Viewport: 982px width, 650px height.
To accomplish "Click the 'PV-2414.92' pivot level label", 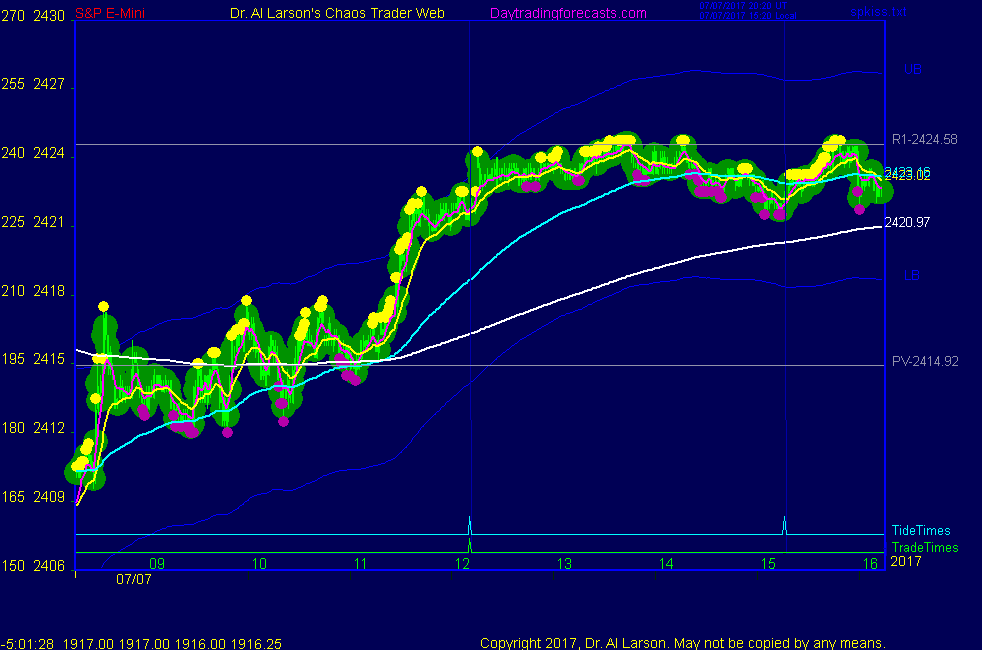I will (x=925, y=361).
